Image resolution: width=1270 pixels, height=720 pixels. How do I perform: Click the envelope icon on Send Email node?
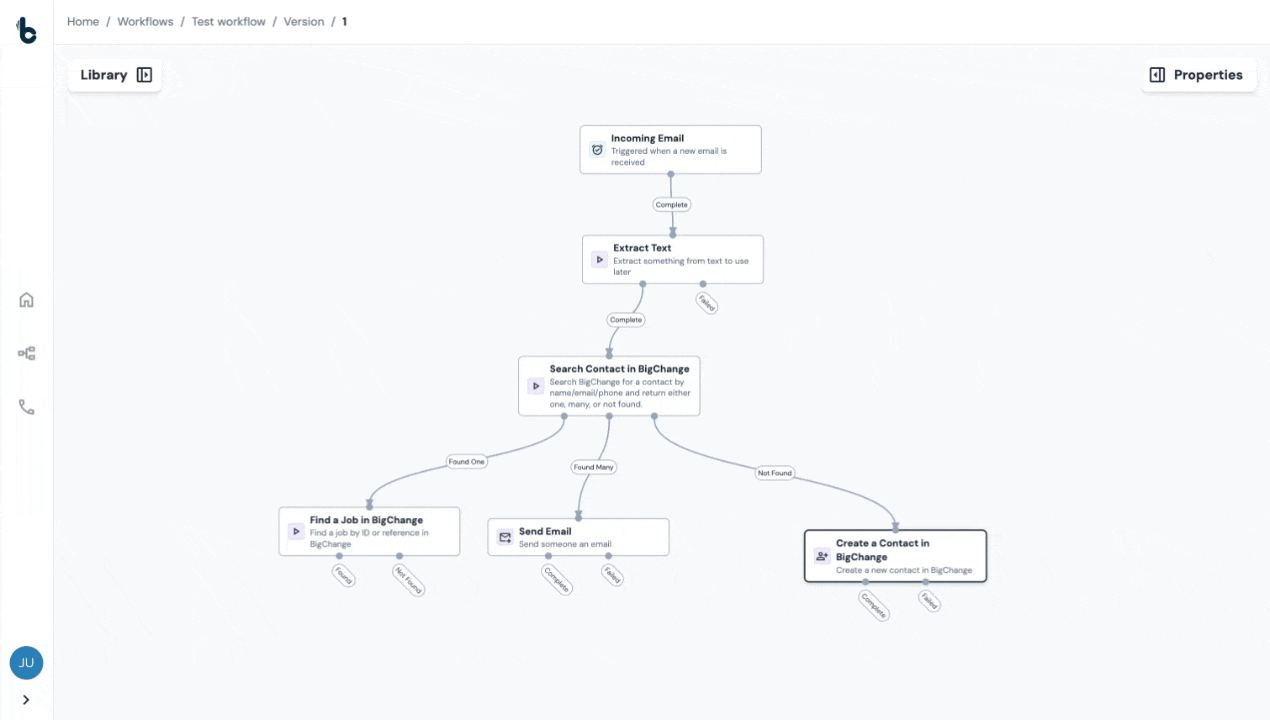pos(505,538)
